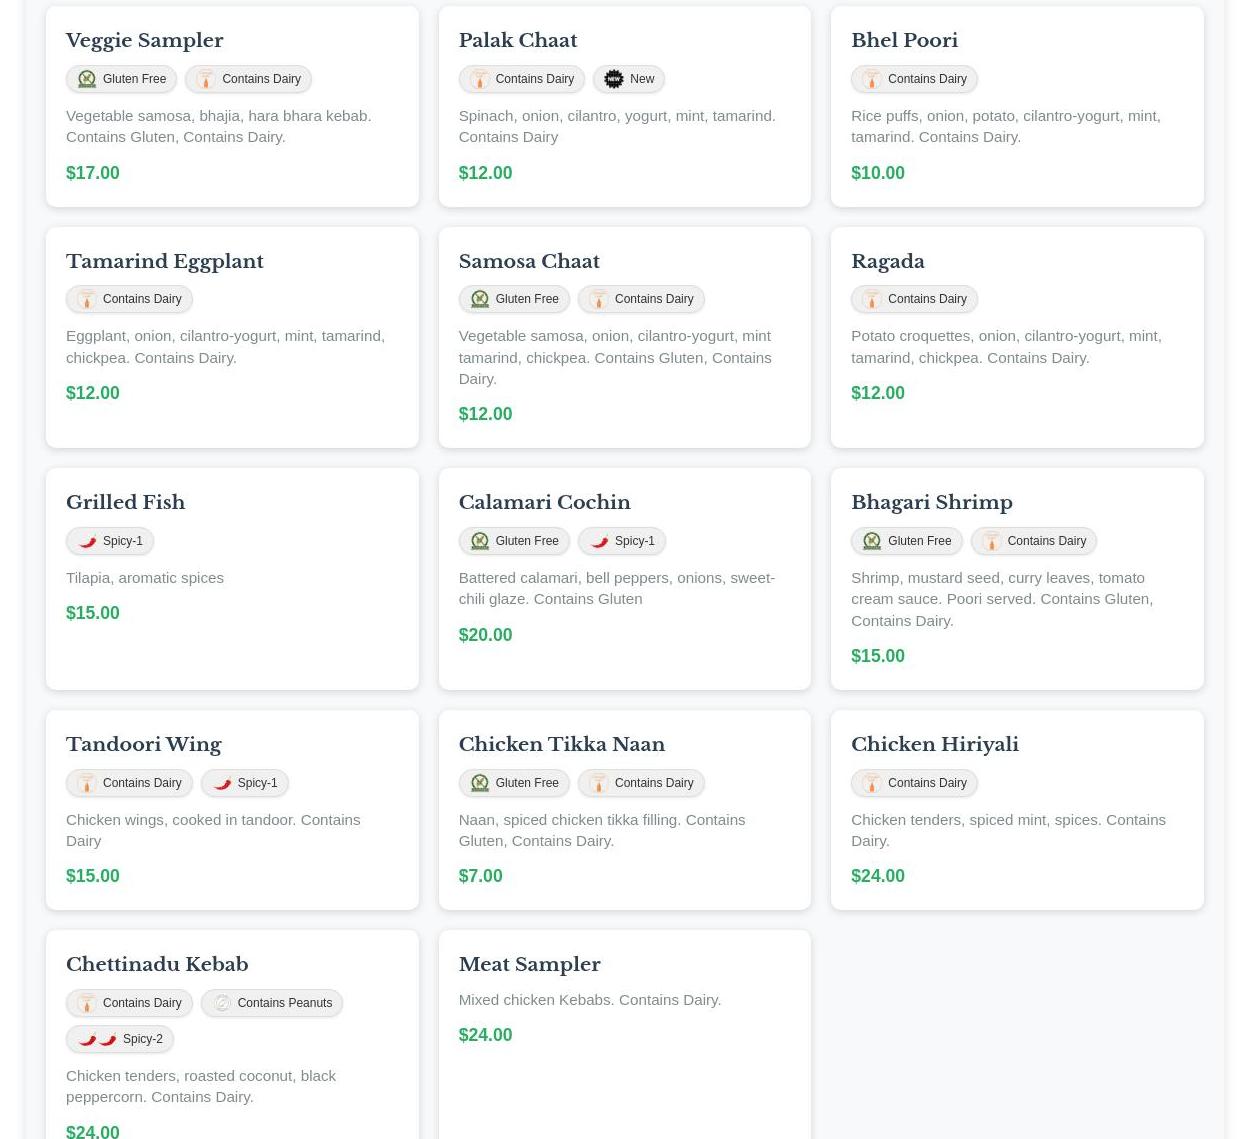This screenshot has width=1250, height=1139.
Task: Click the Gluten Free icon on Chicken Tikka Naan
Action: pyautogui.click(x=480, y=783)
